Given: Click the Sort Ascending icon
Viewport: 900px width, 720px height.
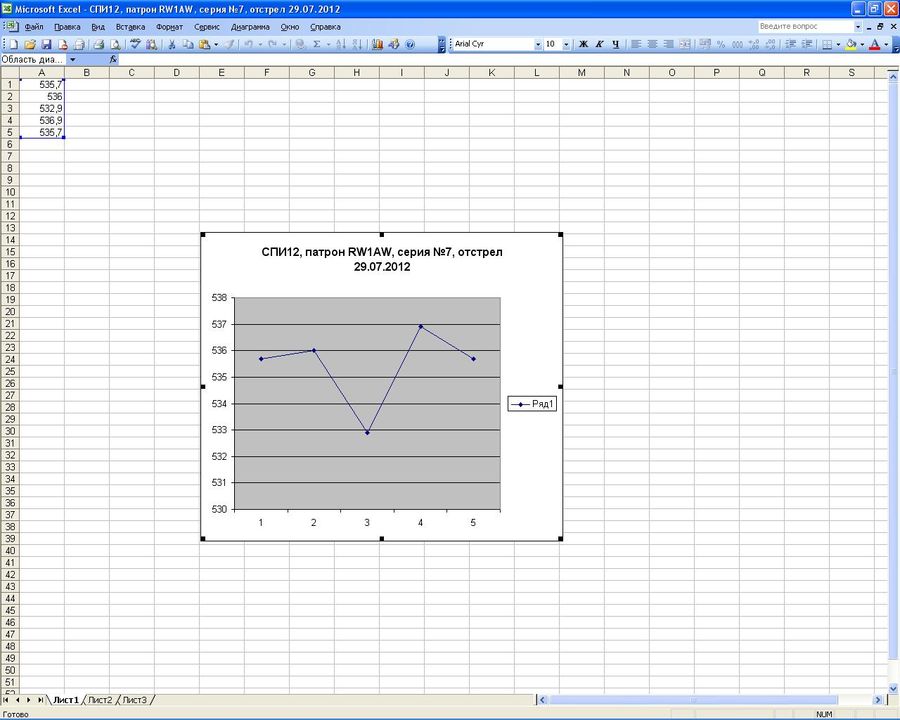Looking at the screenshot, I should [341, 45].
